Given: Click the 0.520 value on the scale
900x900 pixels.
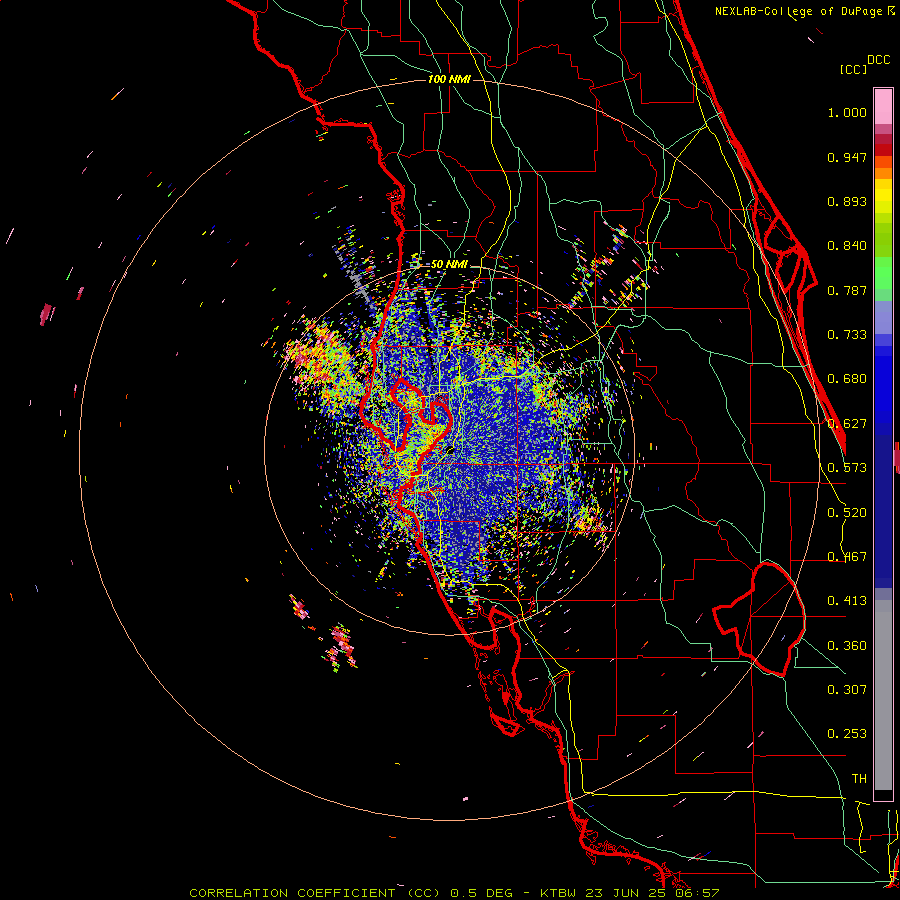Looking at the screenshot, I should point(847,513).
